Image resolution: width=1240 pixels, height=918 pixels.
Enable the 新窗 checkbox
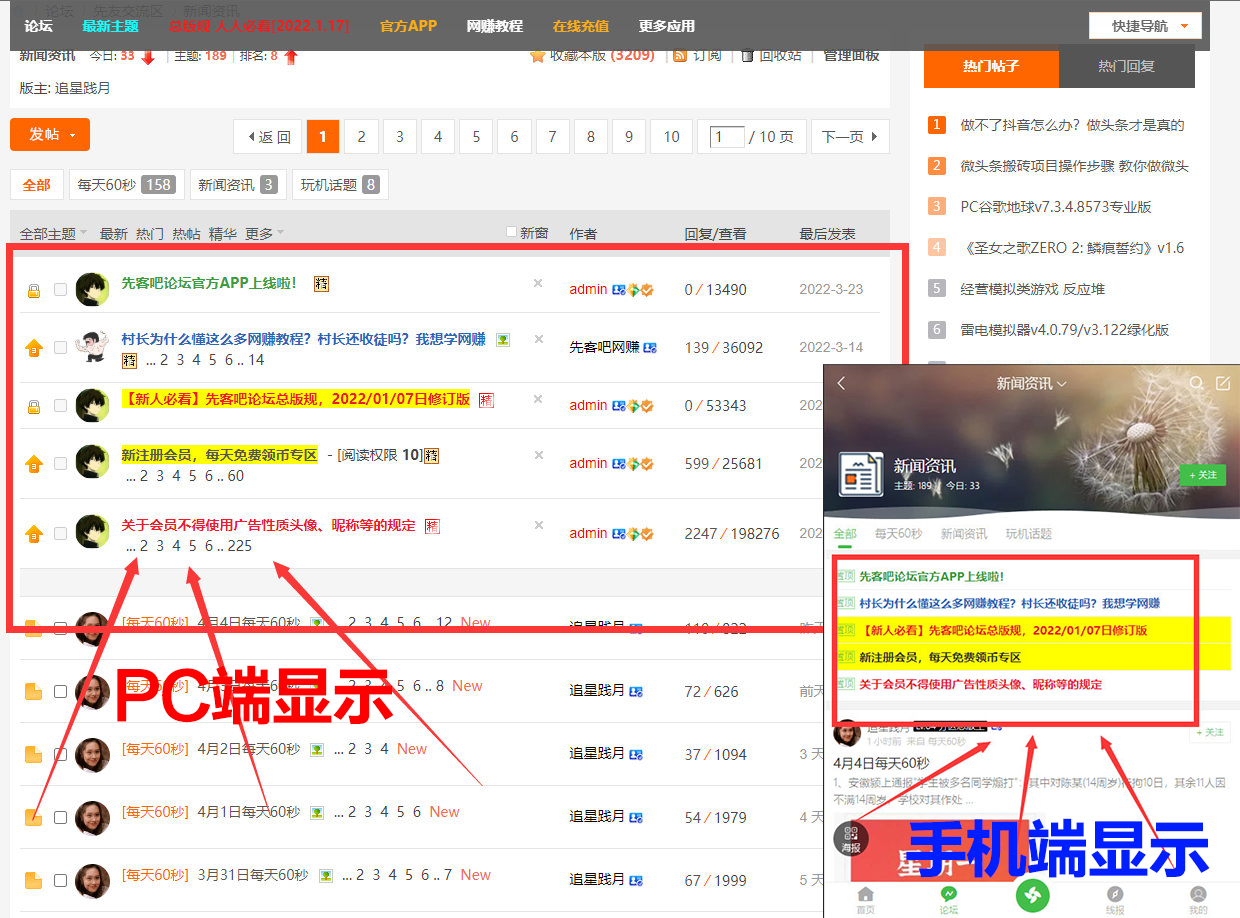[x=512, y=232]
